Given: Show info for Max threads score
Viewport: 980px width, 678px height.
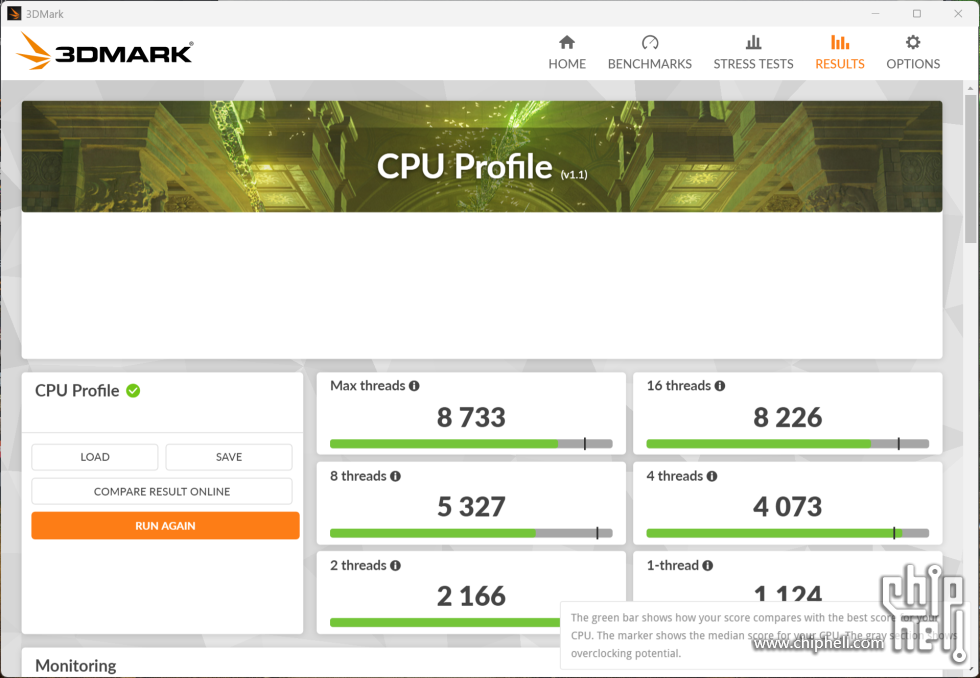Looking at the screenshot, I should [x=414, y=386].
